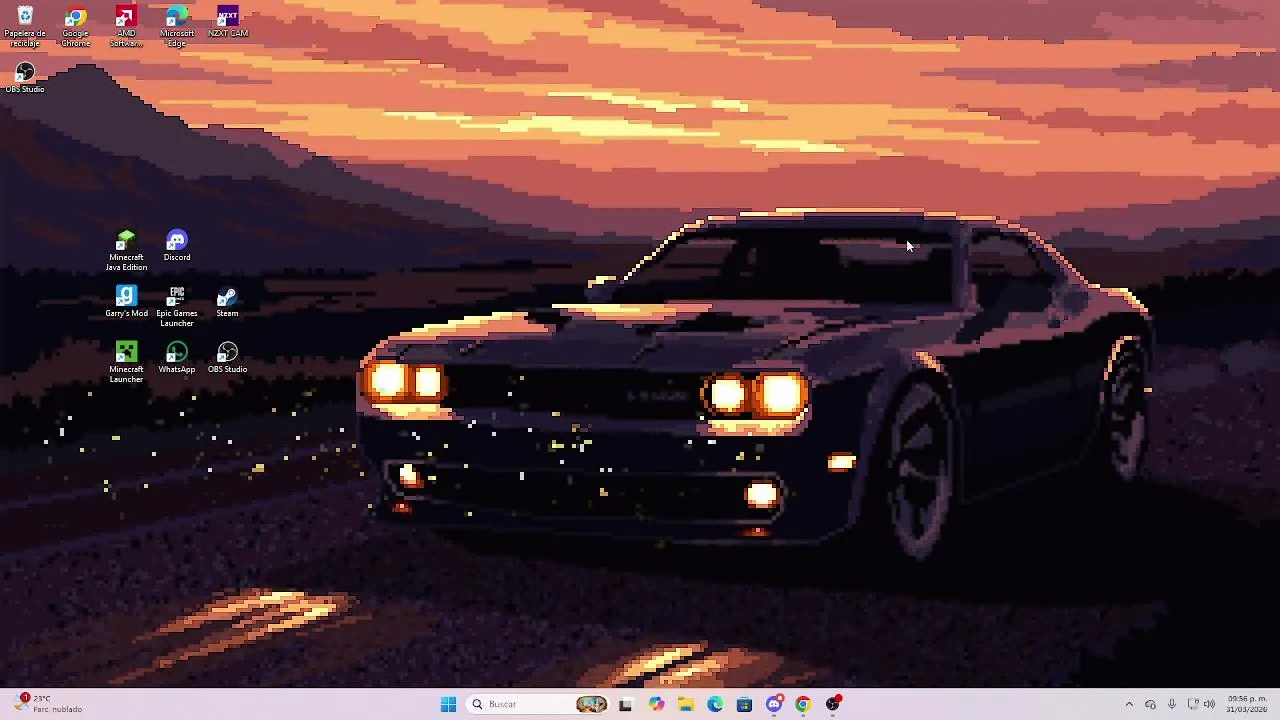
Task: Open Microsoft Store from the taskbar
Action: [744, 704]
